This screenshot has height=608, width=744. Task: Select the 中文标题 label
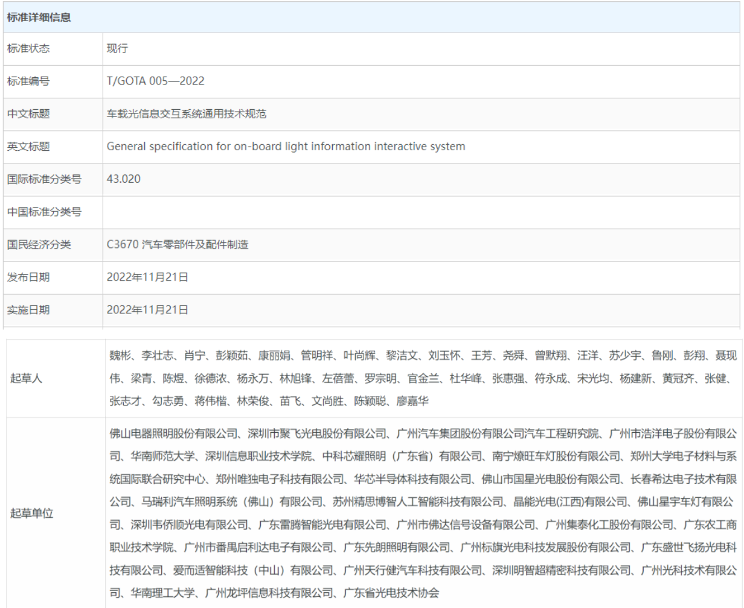28,114
